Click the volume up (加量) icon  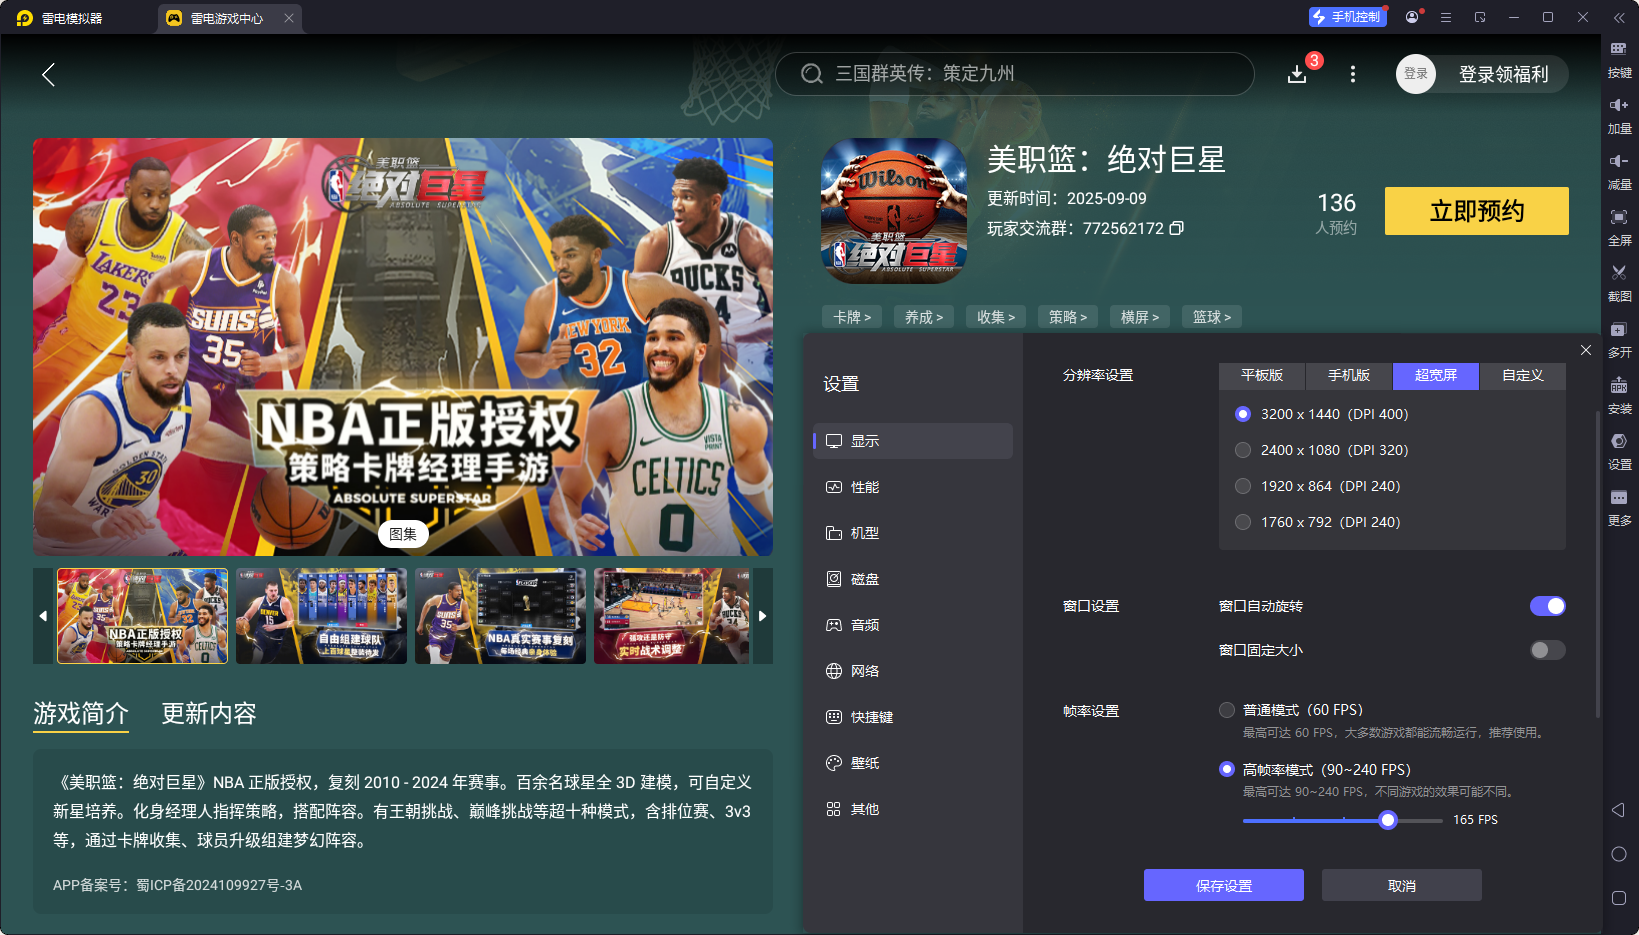[1618, 106]
